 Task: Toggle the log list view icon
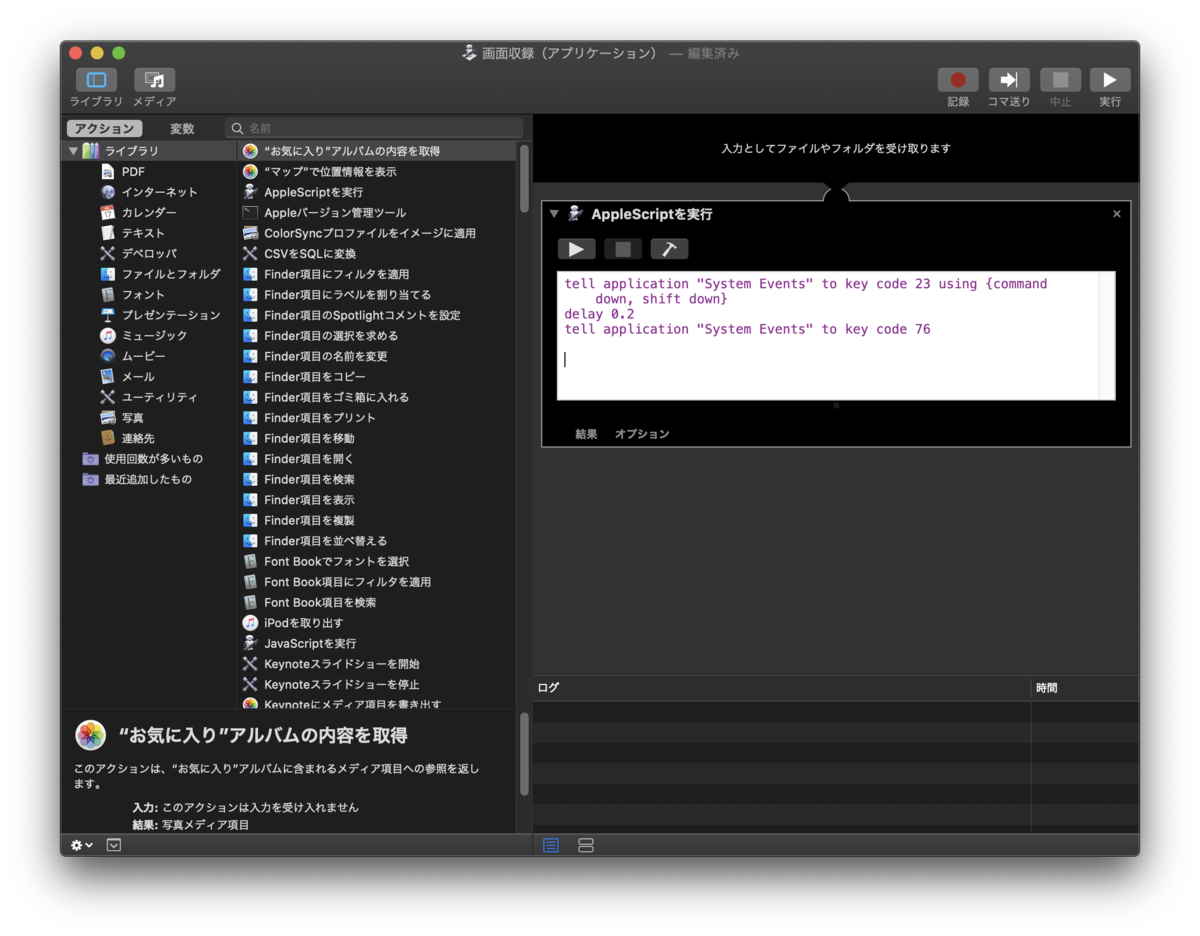551,845
